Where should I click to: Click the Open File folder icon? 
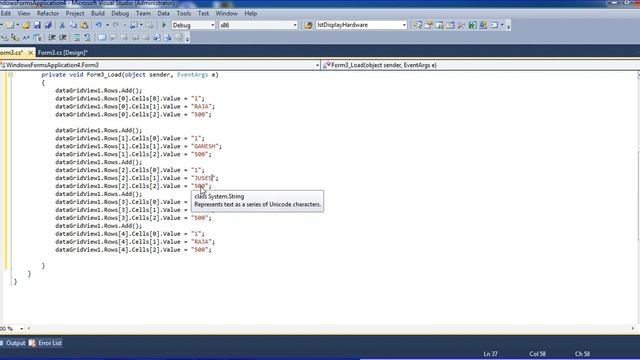[26, 25]
